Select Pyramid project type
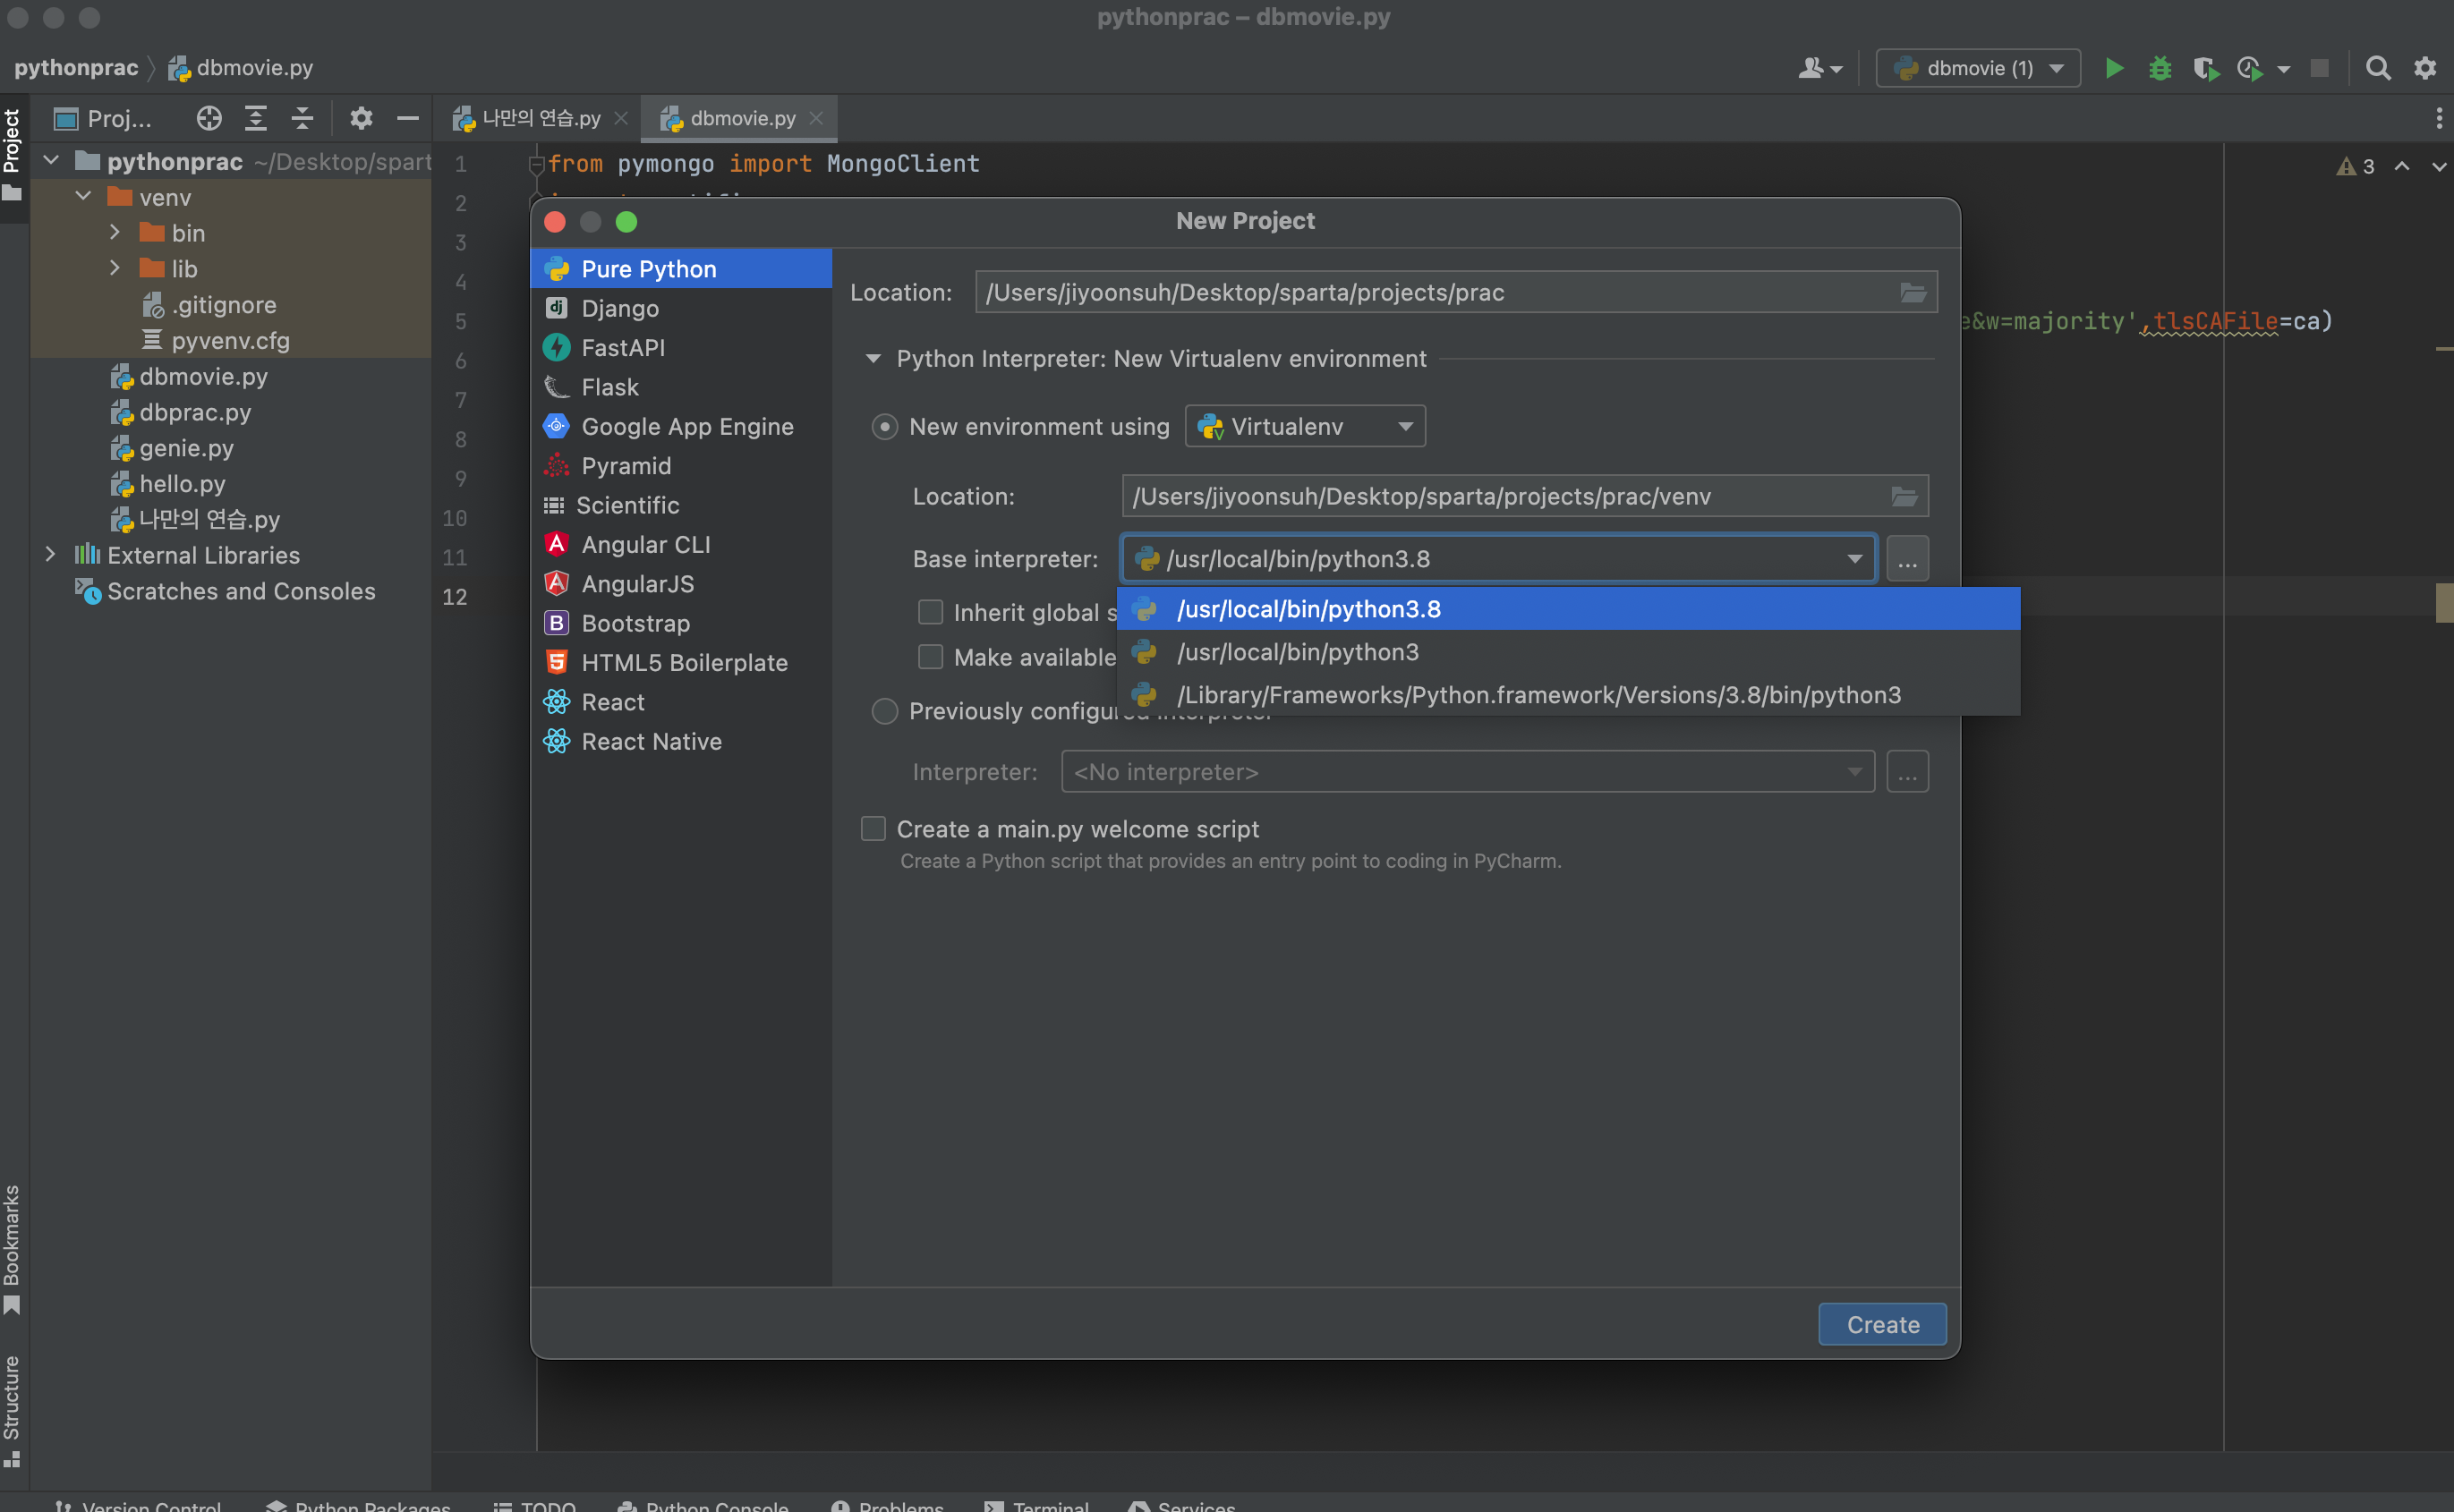This screenshot has height=1512, width=2454. (x=681, y=465)
